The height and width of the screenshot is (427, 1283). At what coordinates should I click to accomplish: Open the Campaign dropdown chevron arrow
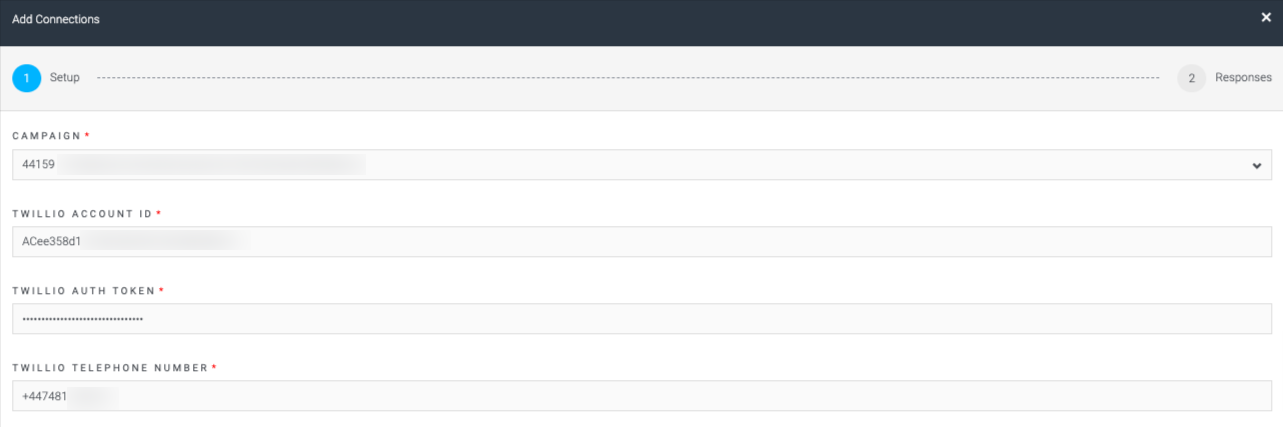1257,166
